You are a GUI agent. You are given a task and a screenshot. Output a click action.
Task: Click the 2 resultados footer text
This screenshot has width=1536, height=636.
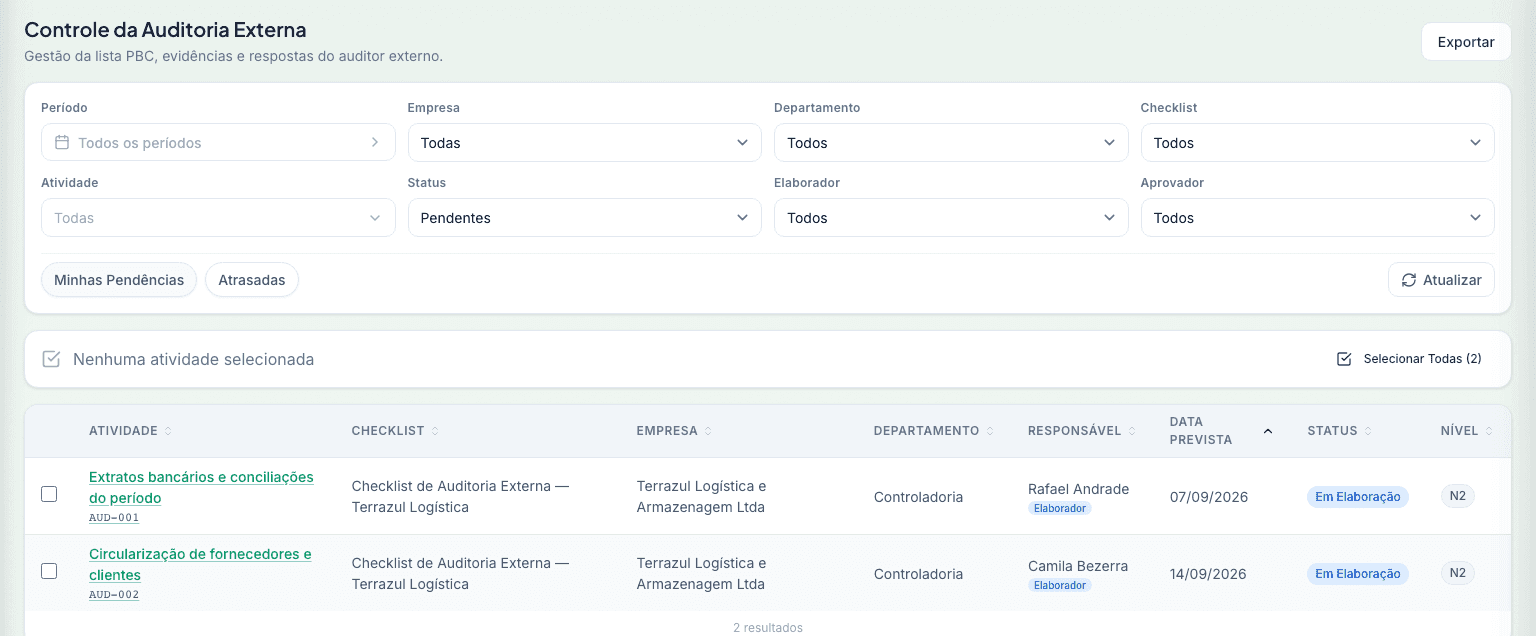(x=768, y=628)
